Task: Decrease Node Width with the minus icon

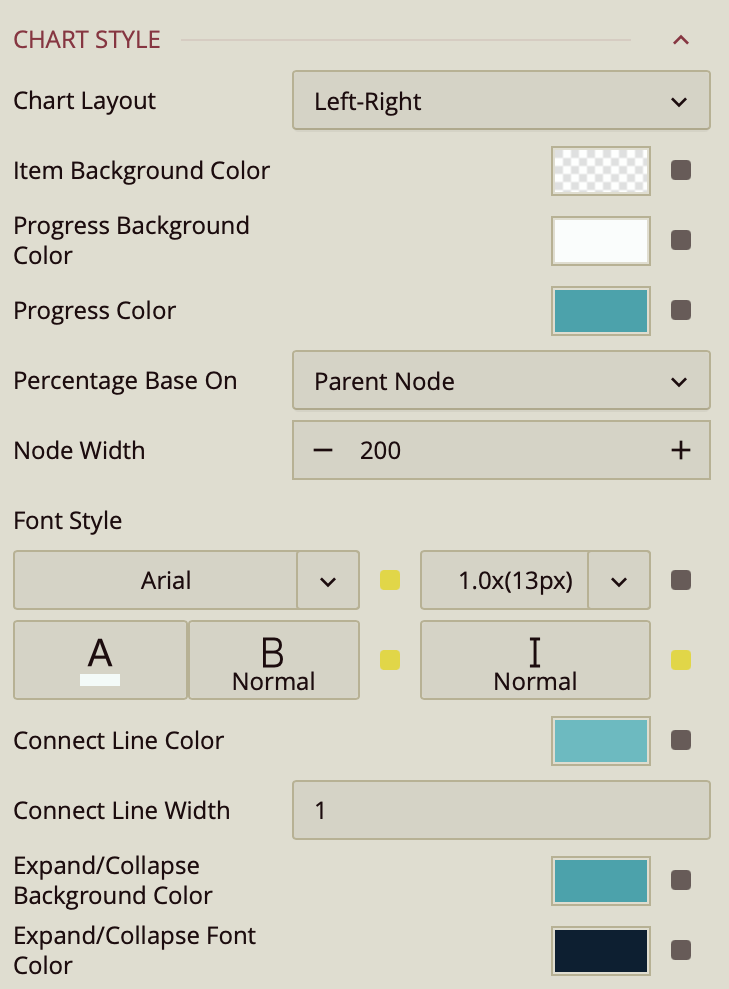Action: 322,451
